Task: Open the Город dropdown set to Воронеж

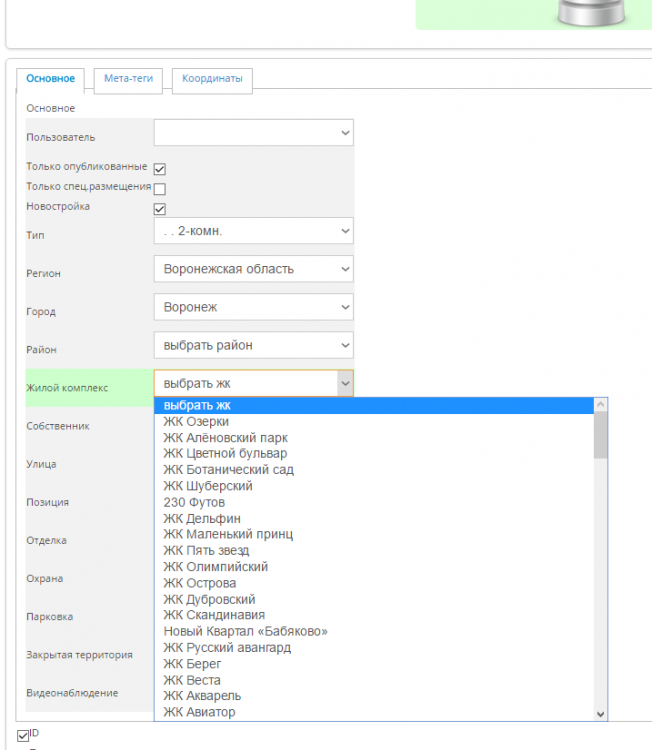Action: pos(253,307)
